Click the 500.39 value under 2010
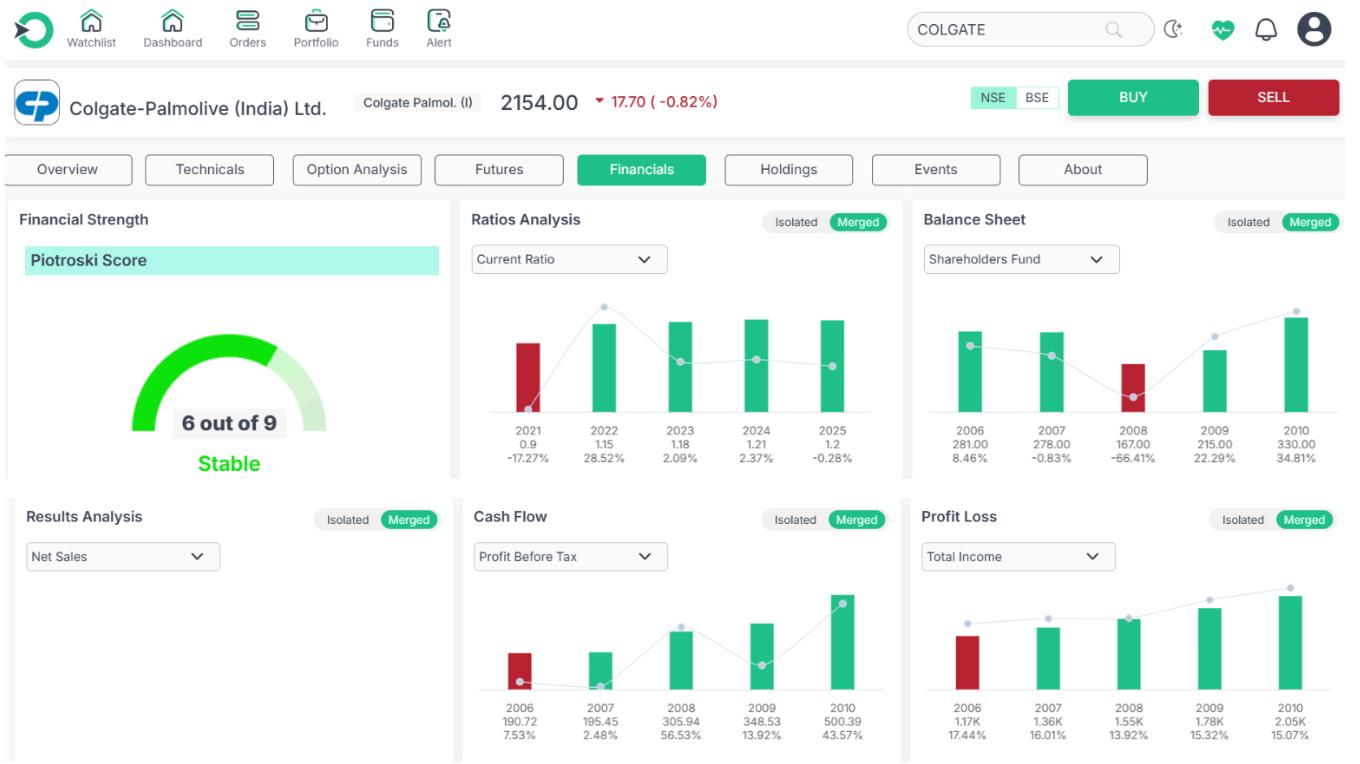 pyautogui.click(x=843, y=722)
